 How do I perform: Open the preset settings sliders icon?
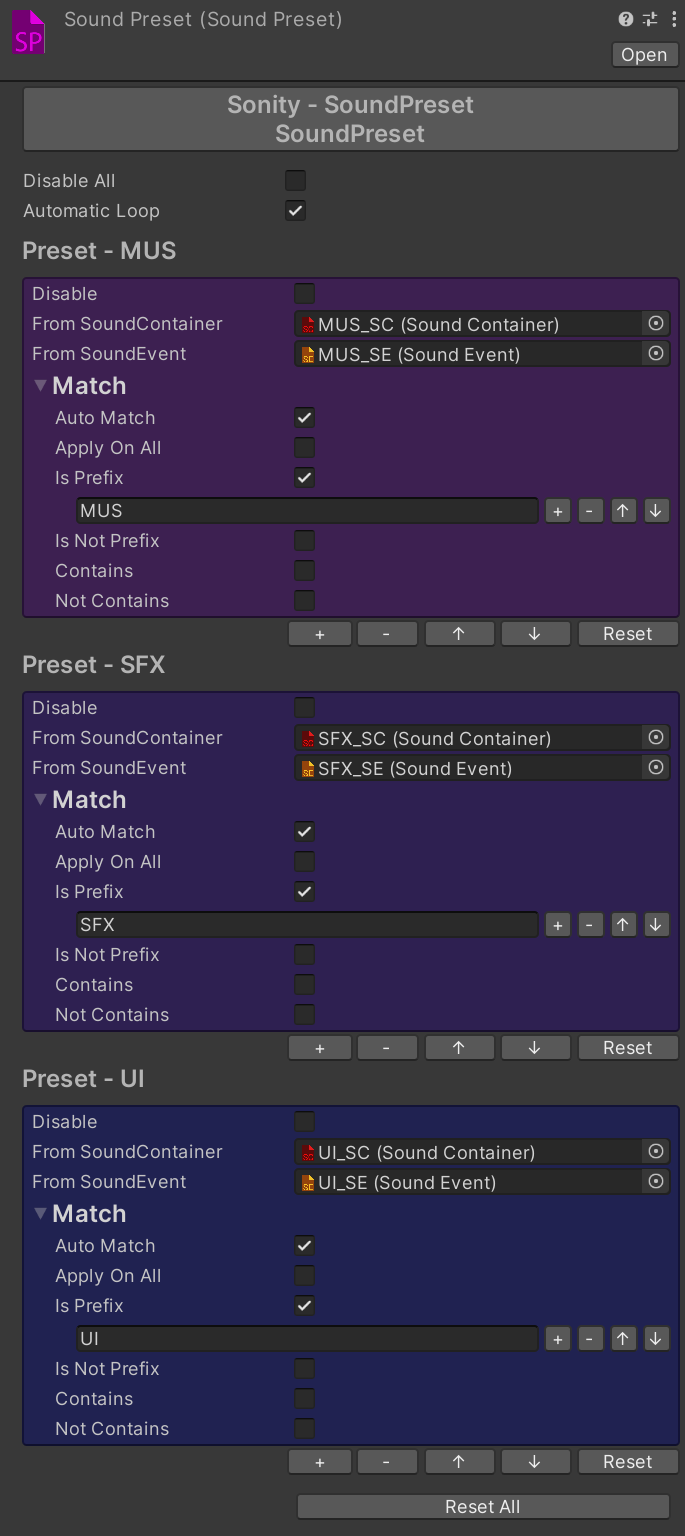point(650,19)
